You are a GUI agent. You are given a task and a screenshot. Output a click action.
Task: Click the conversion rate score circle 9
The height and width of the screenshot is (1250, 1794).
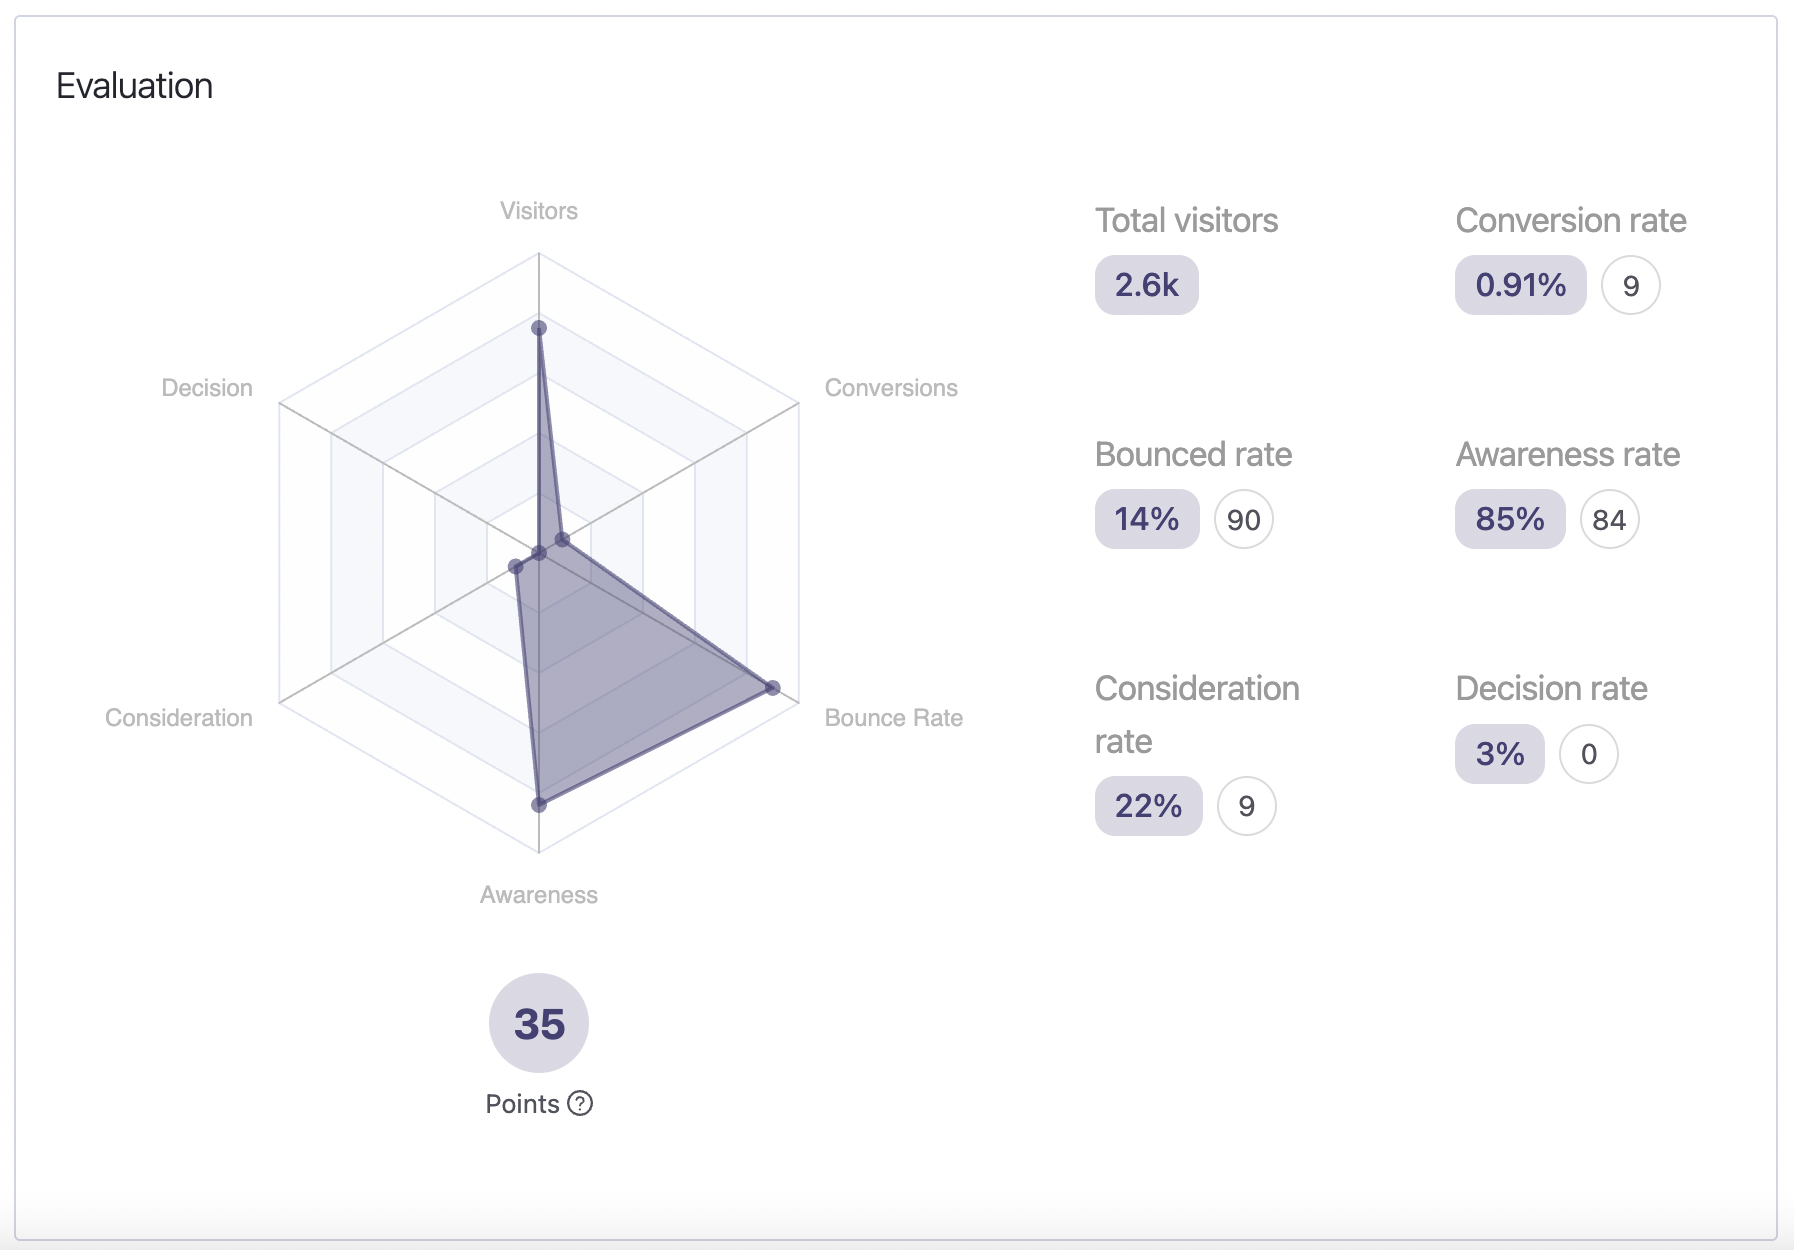1630,286
